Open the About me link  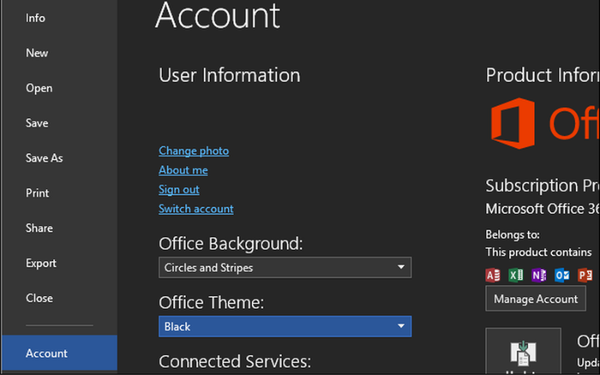[x=183, y=170]
